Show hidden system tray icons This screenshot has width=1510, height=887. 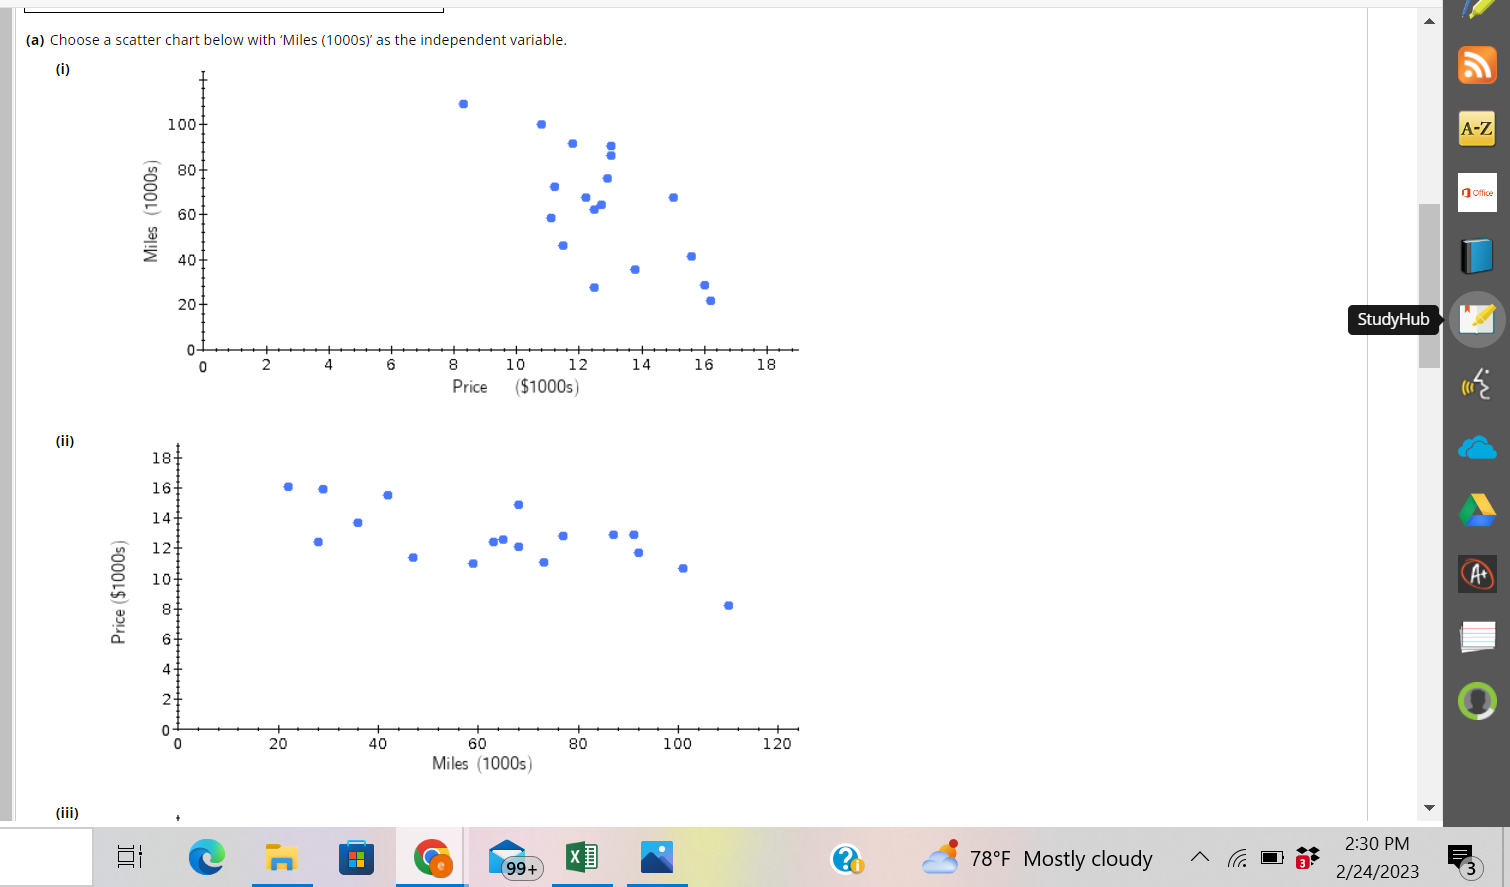pyautogui.click(x=1200, y=858)
